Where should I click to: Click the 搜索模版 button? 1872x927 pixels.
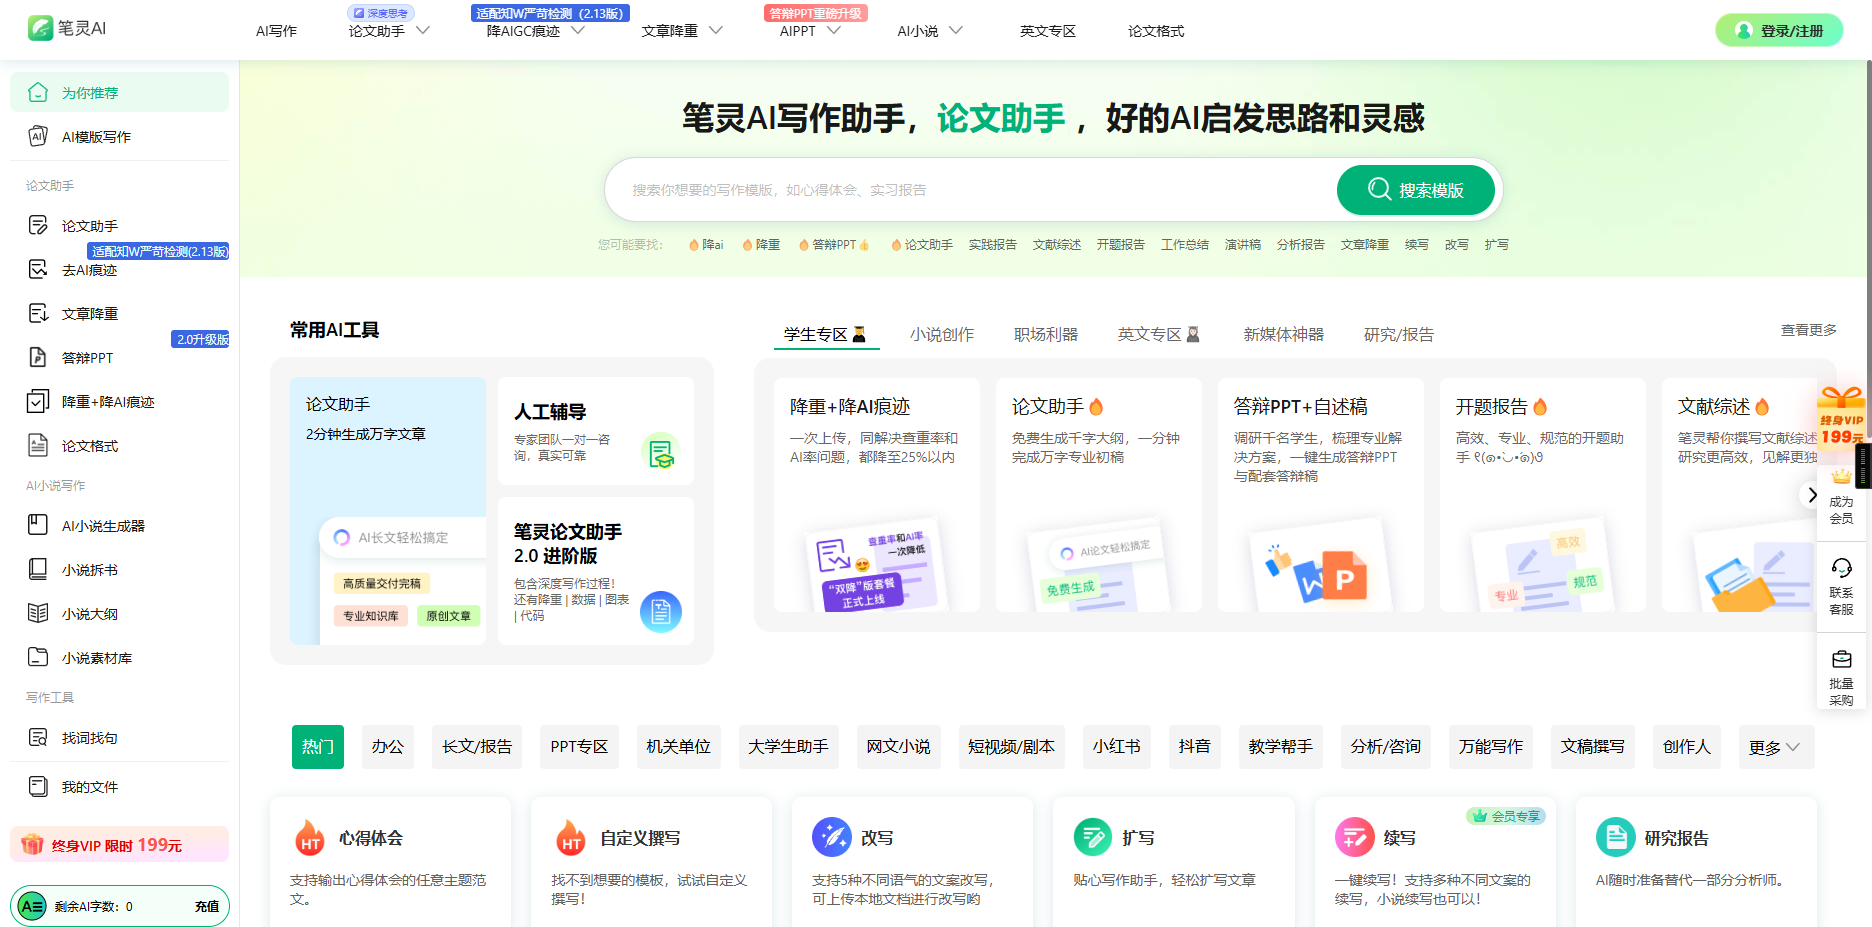pos(1415,190)
